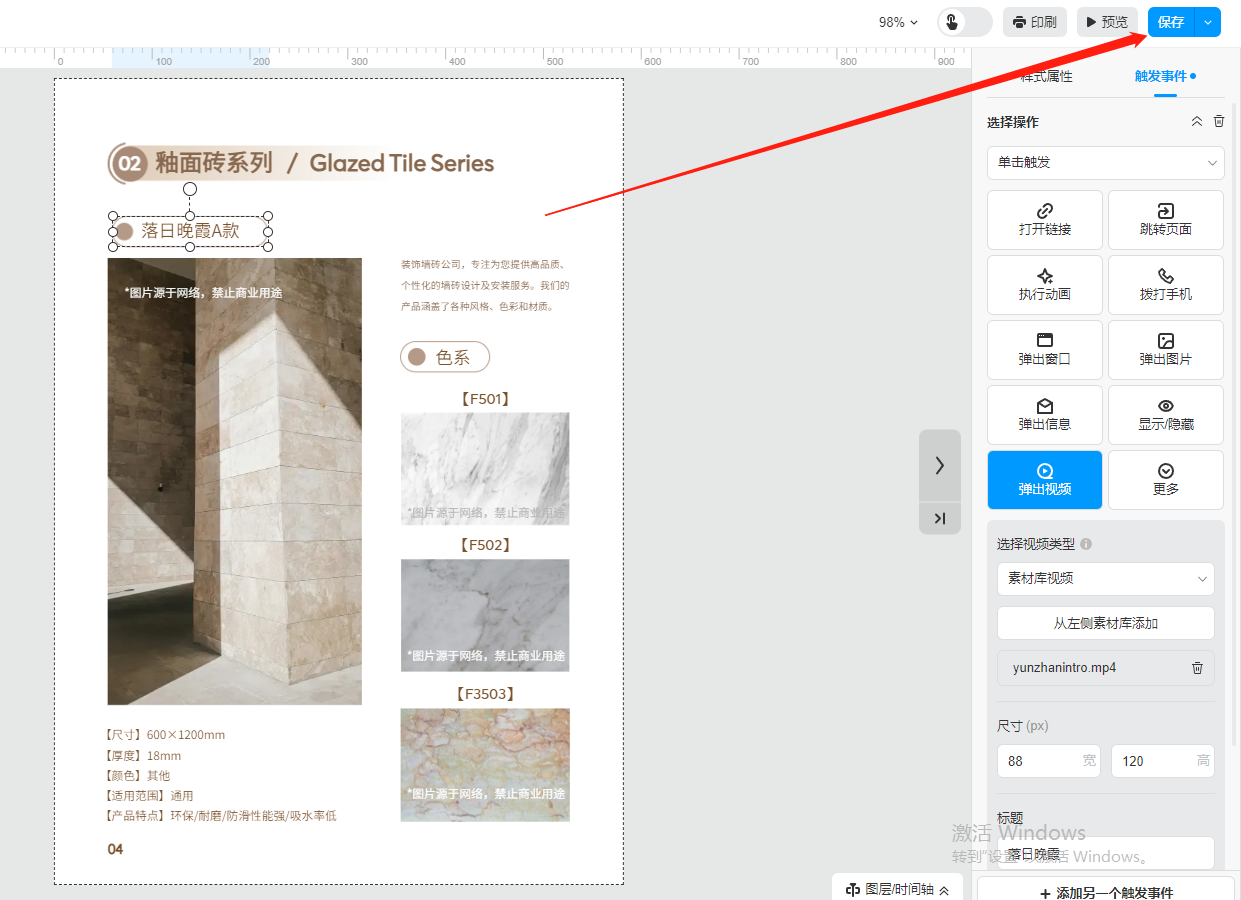The width and height of the screenshot is (1241, 900).
Task: Delete the yunzhanintro.mp4 video with trash icon
Action: 1197,668
